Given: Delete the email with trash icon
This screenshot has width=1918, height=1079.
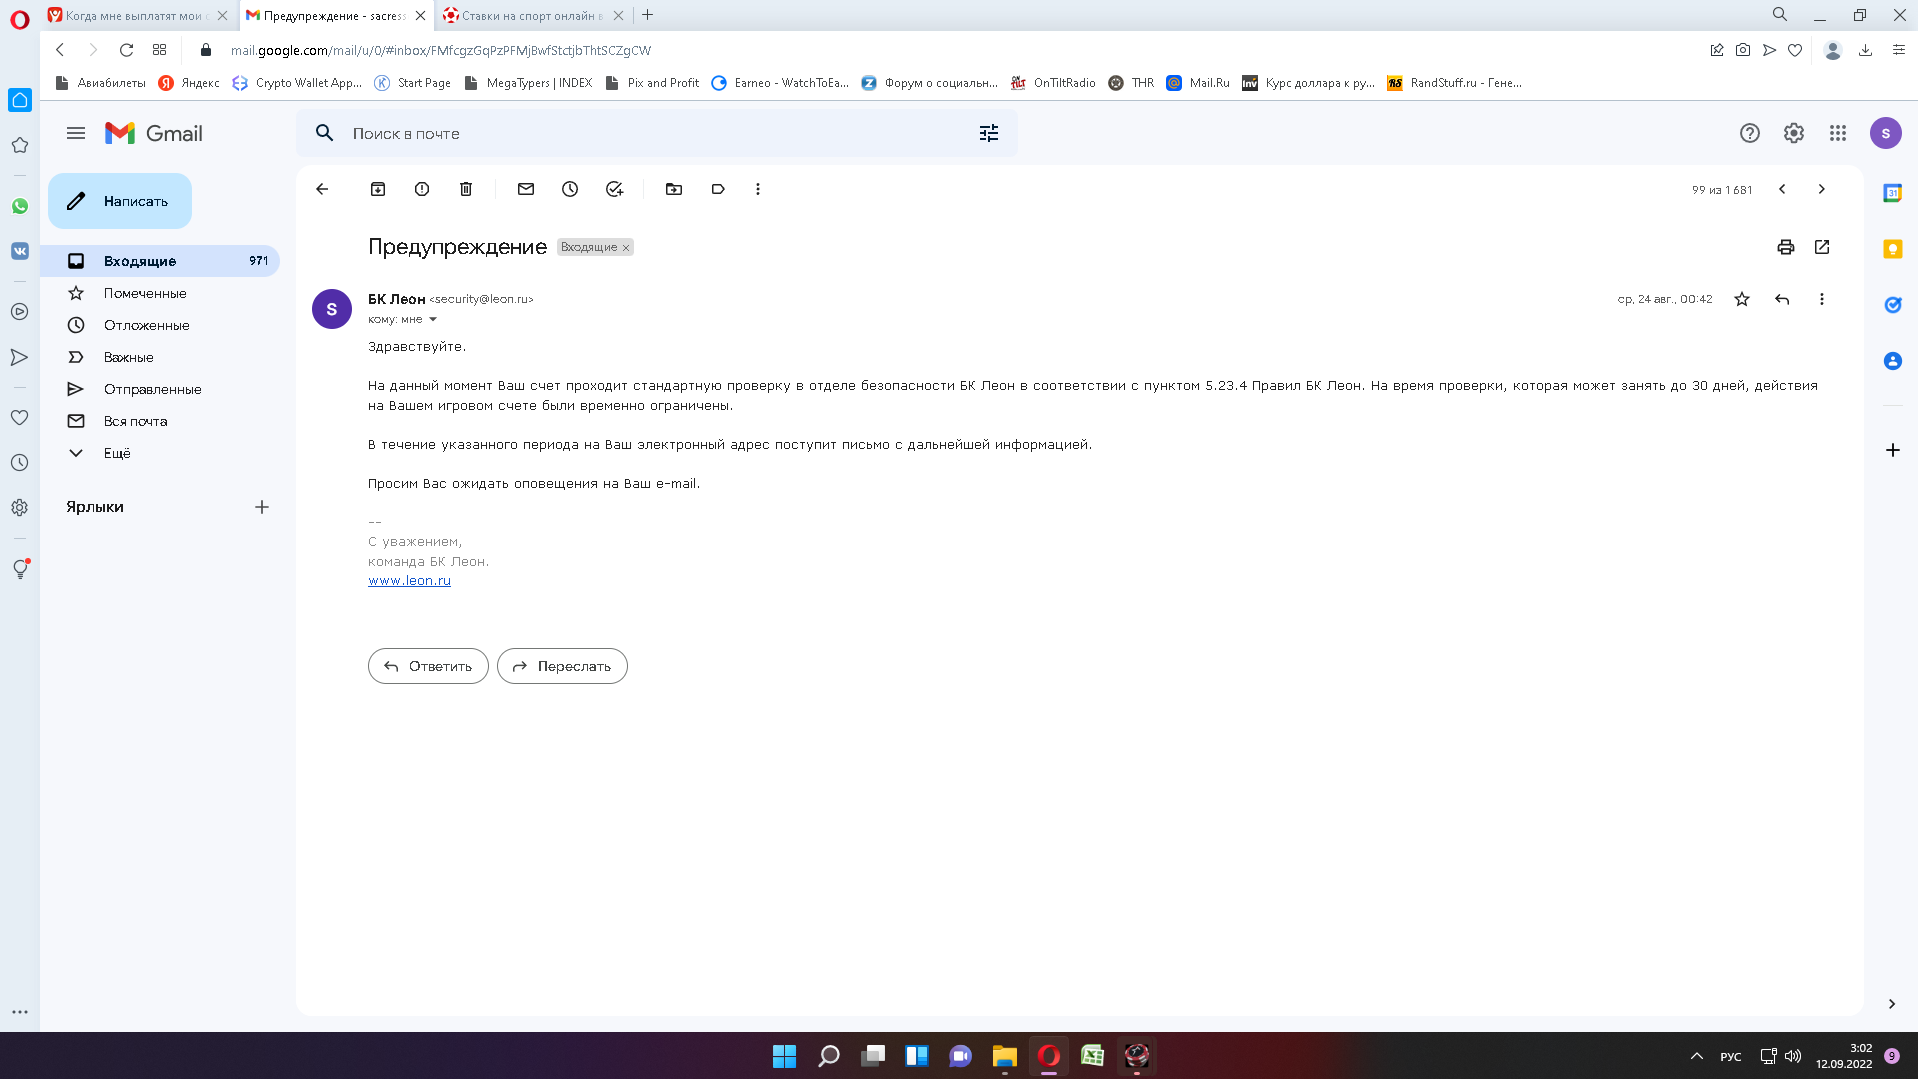Looking at the screenshot, I should (466, 189).
